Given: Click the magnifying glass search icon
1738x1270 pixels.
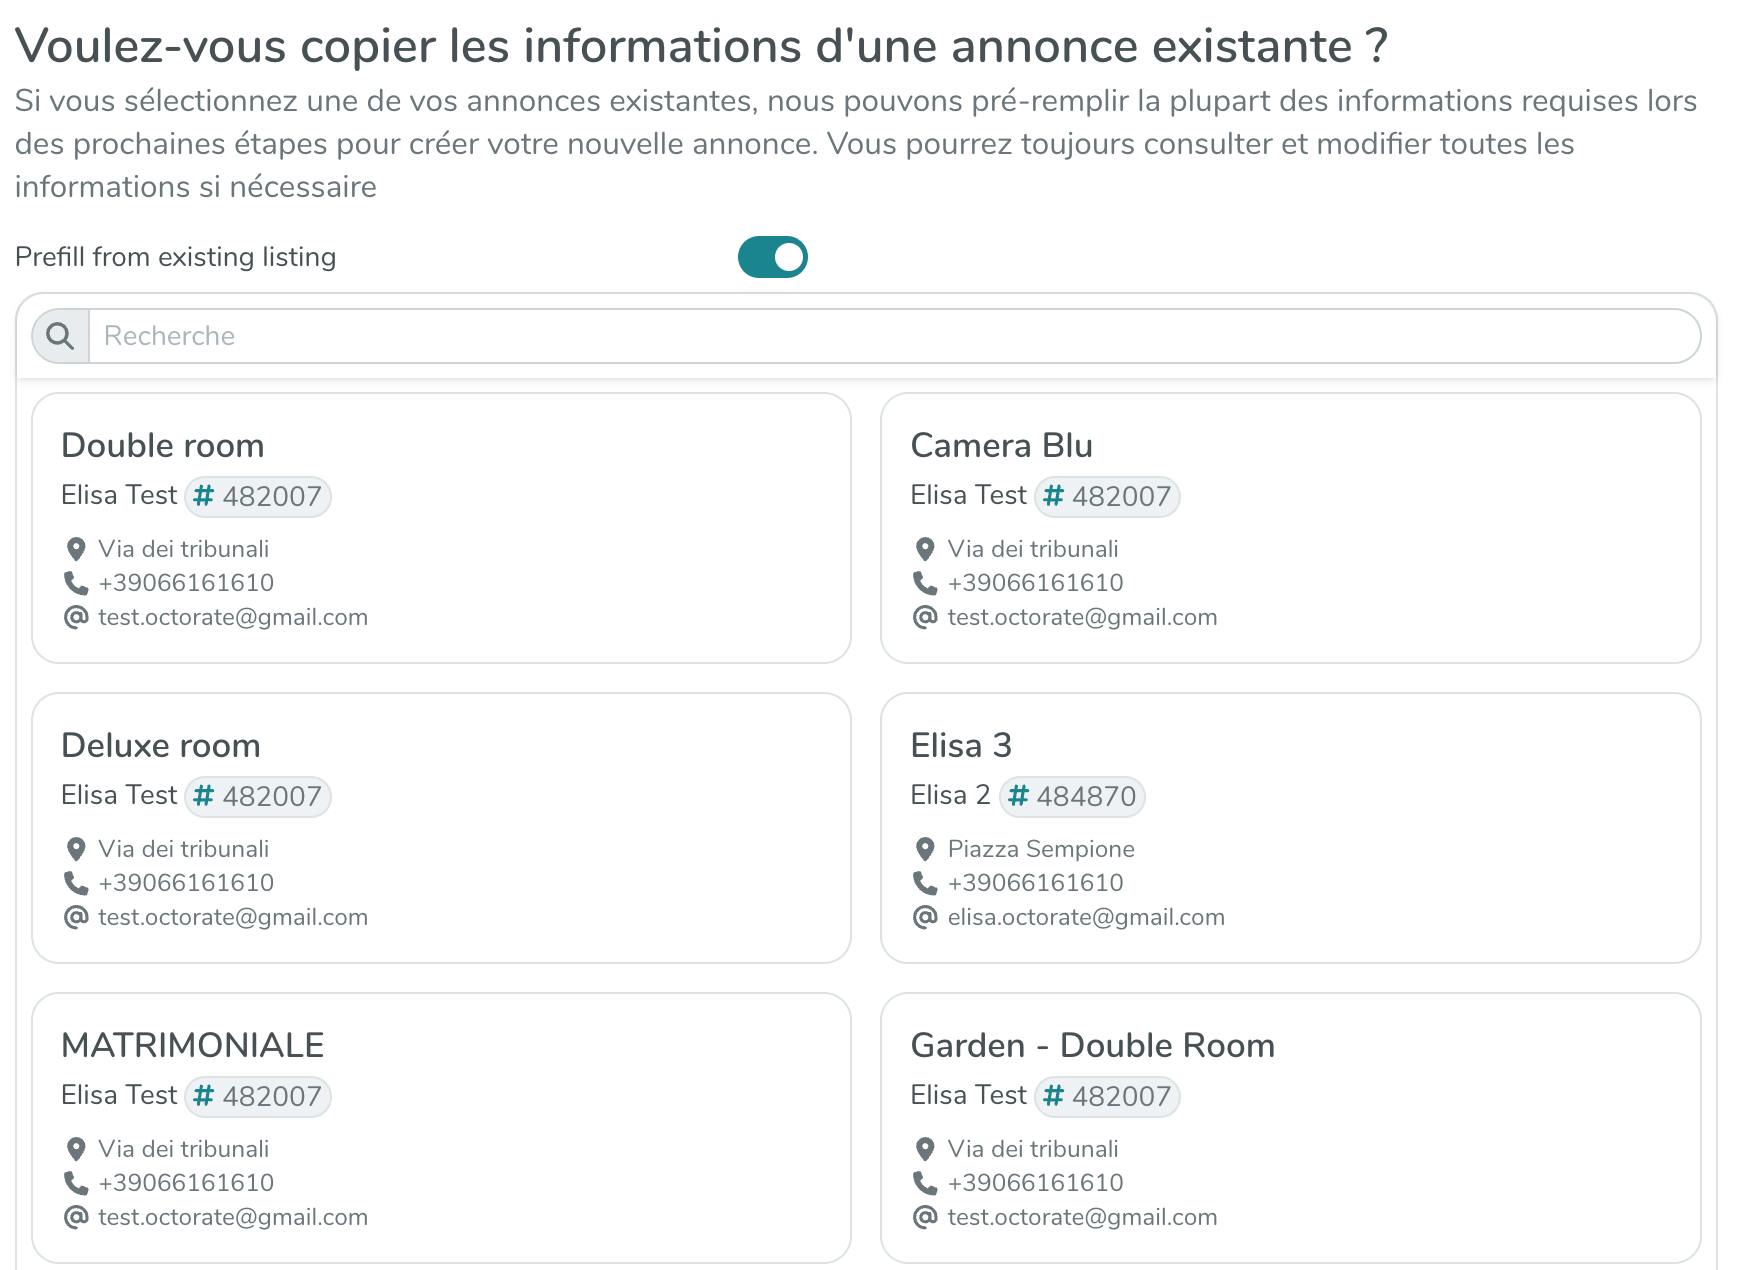Looking at the screenshot, I should 60,336.
